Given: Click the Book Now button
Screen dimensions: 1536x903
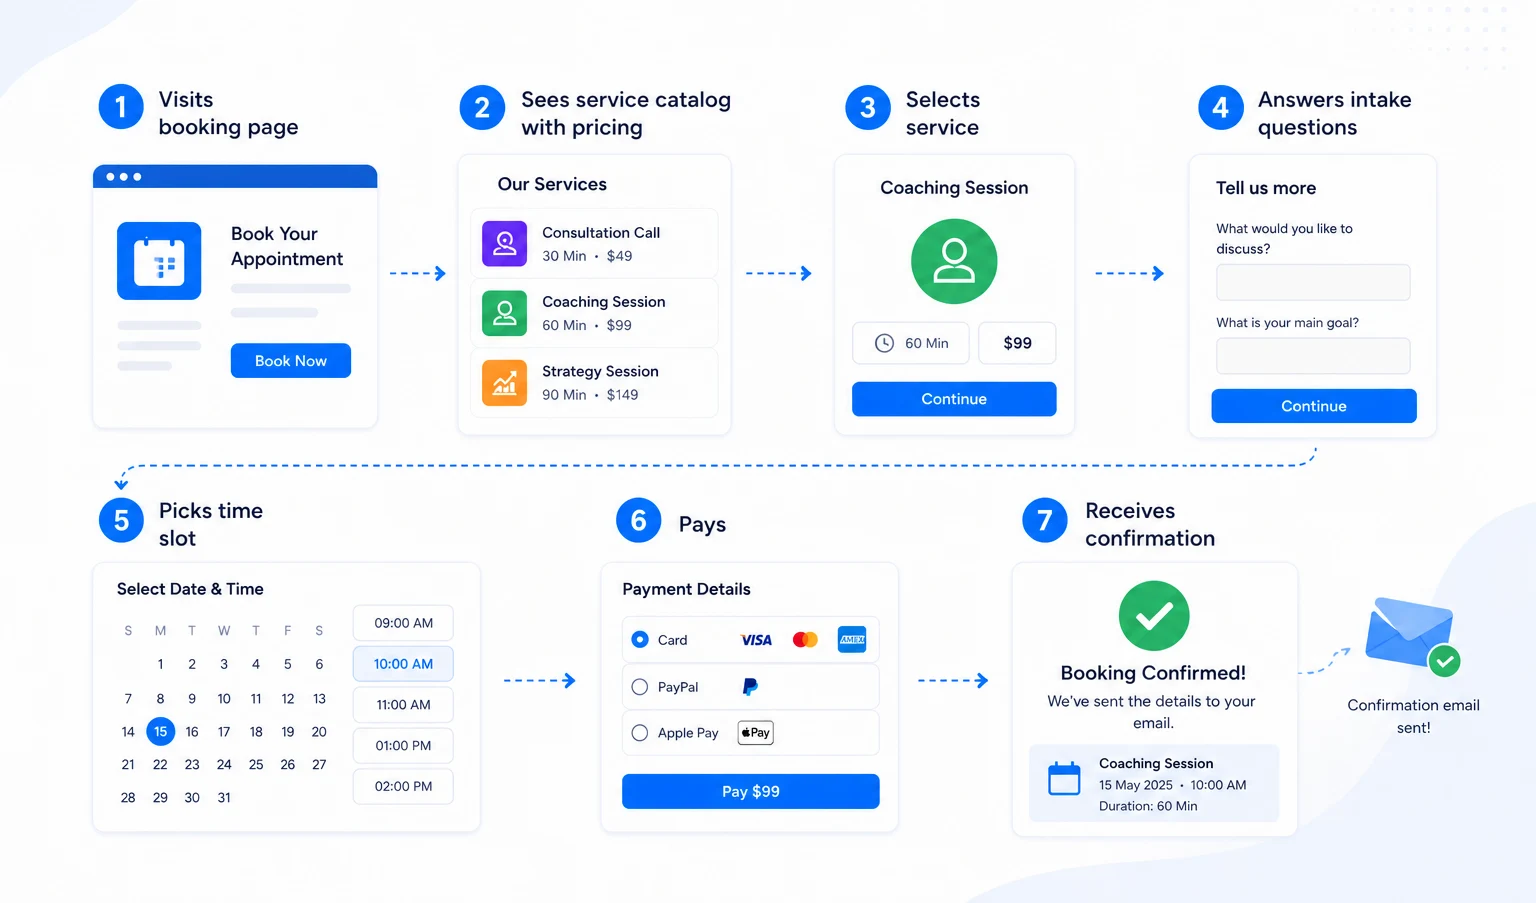Looking at the screenshot, I should coord(291,361).
